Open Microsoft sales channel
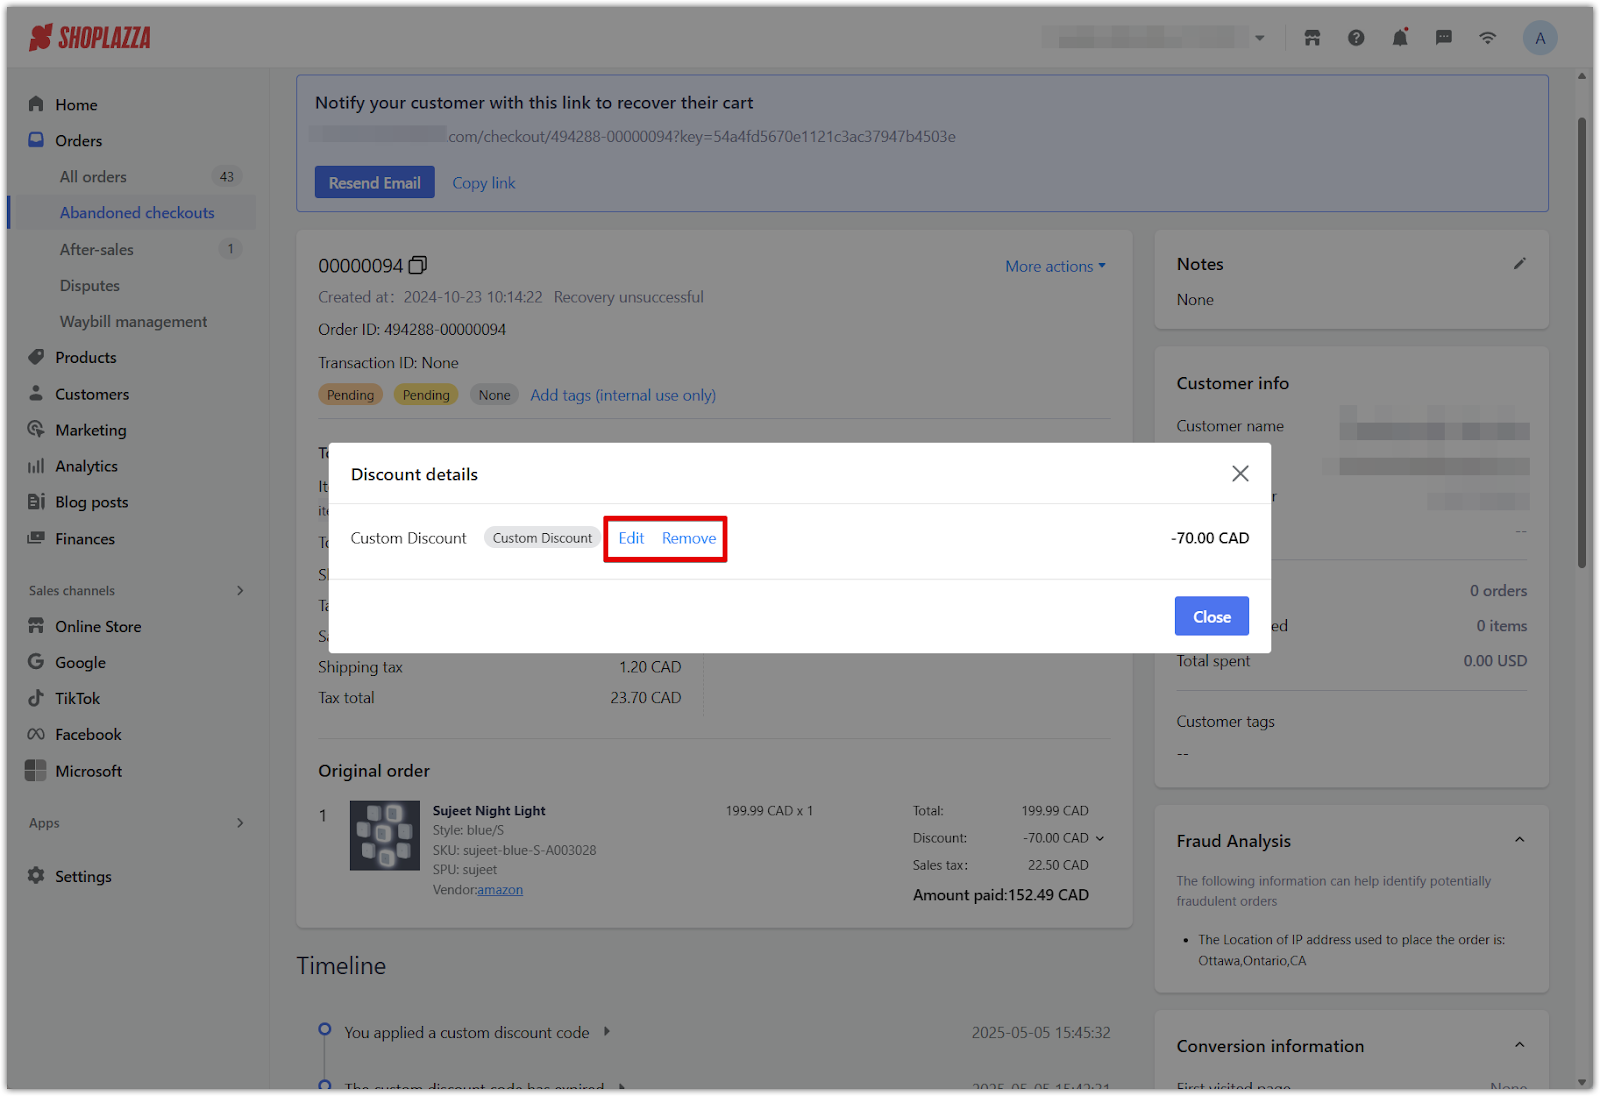This screenshot has height=1096, width=1600. pyautogui.click(x=88, y=772)
